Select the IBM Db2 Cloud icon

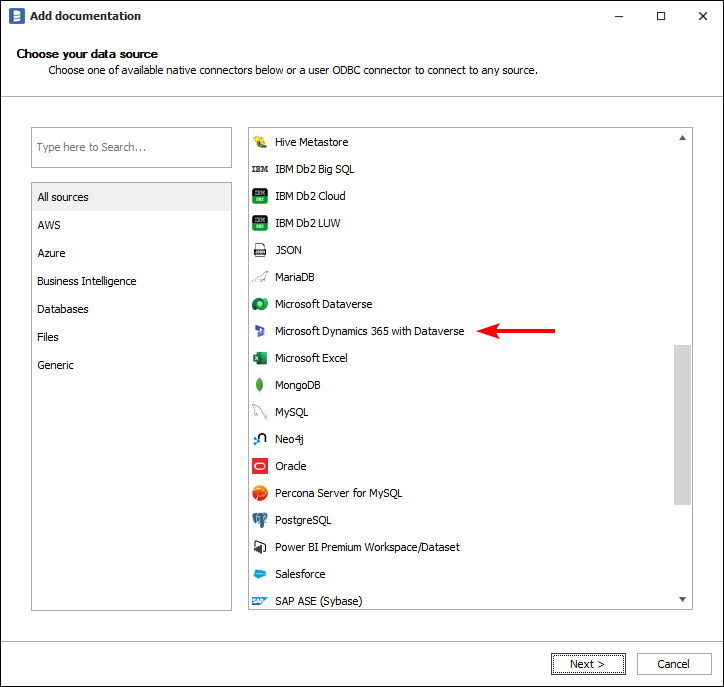coord(259,196)
